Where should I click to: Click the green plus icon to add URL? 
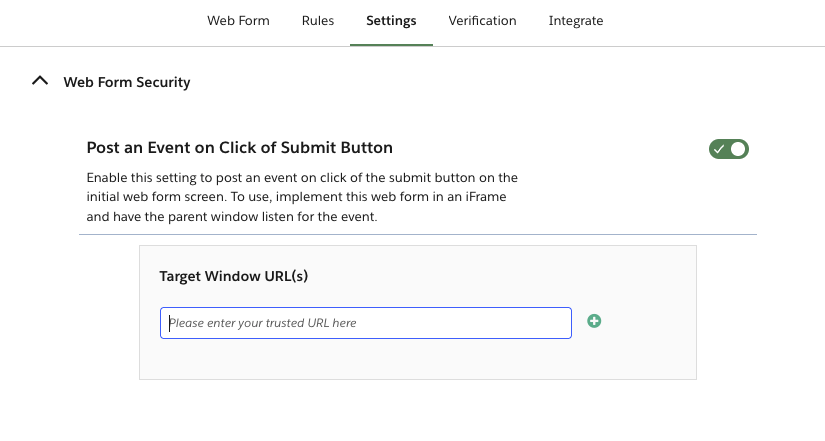point(594,321)
